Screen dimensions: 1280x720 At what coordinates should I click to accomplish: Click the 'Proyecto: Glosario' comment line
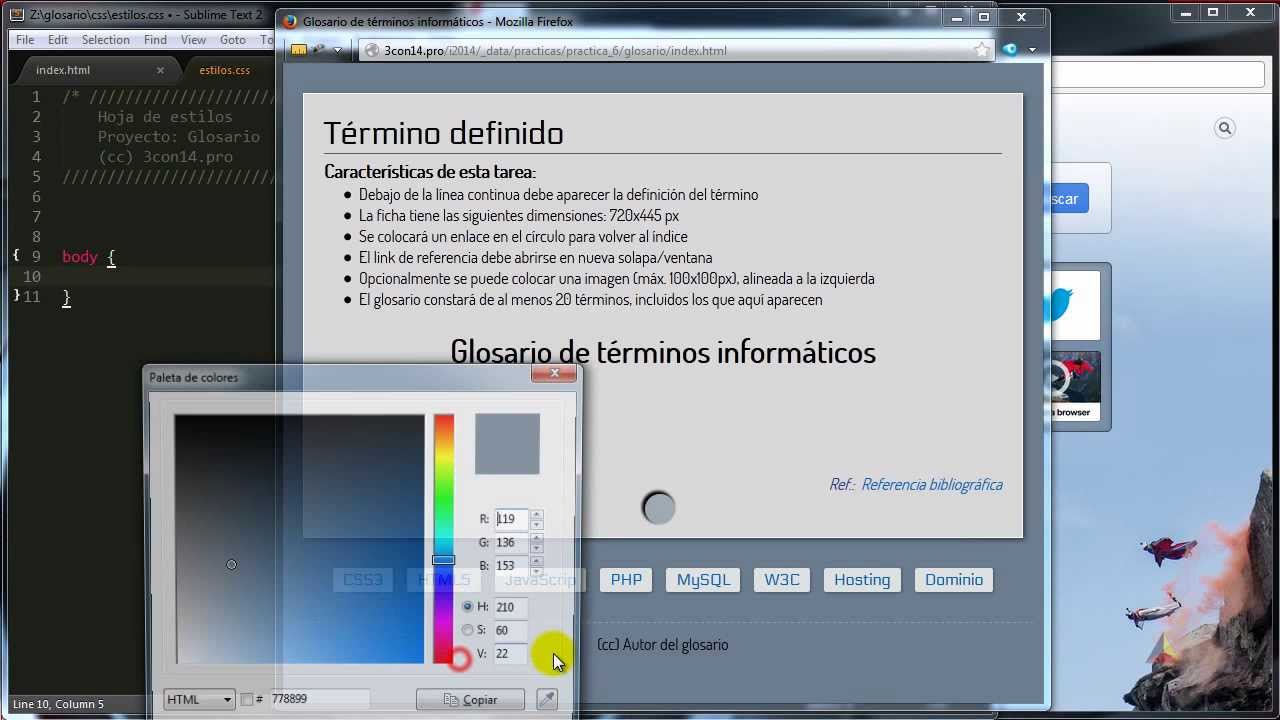pyautogui.click(x=178, y=137)
